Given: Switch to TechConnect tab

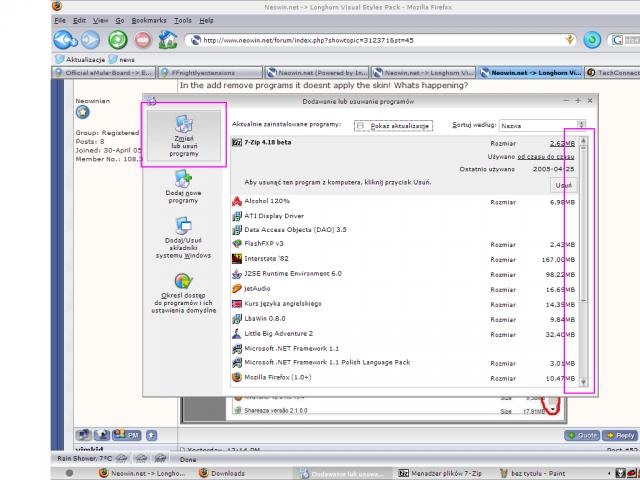Looking at the screenshot, I should point(612,73).
